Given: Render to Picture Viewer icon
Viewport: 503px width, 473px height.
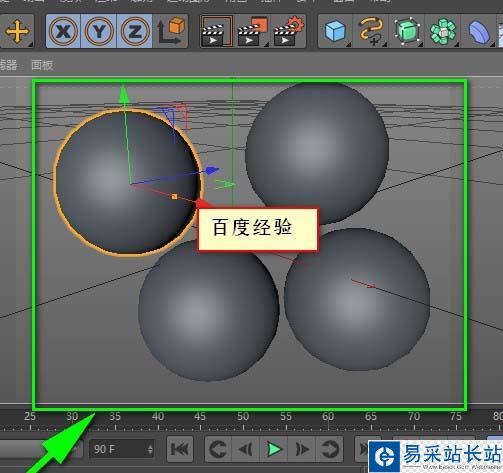Looking at the screenshot, I should click(x=252, y=32).
